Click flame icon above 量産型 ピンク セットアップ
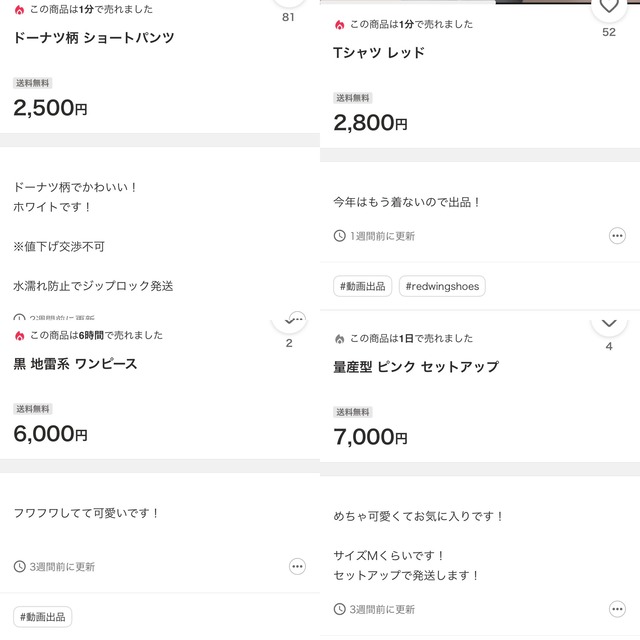640x640 pixels. point(339,339)
